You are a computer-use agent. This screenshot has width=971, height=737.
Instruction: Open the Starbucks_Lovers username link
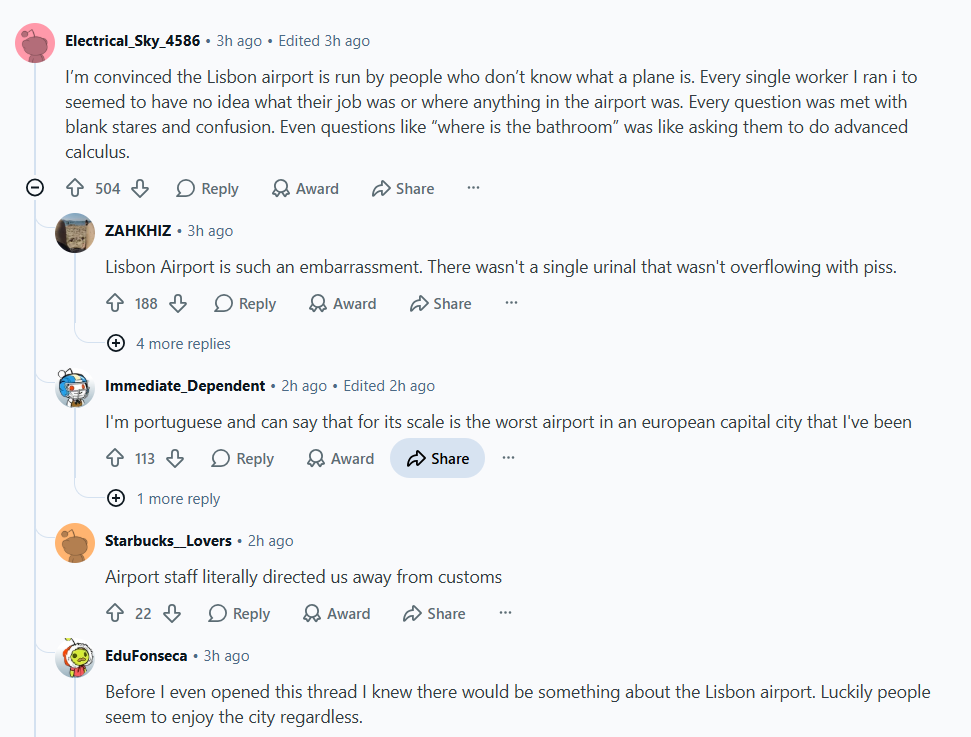(168, 541)
